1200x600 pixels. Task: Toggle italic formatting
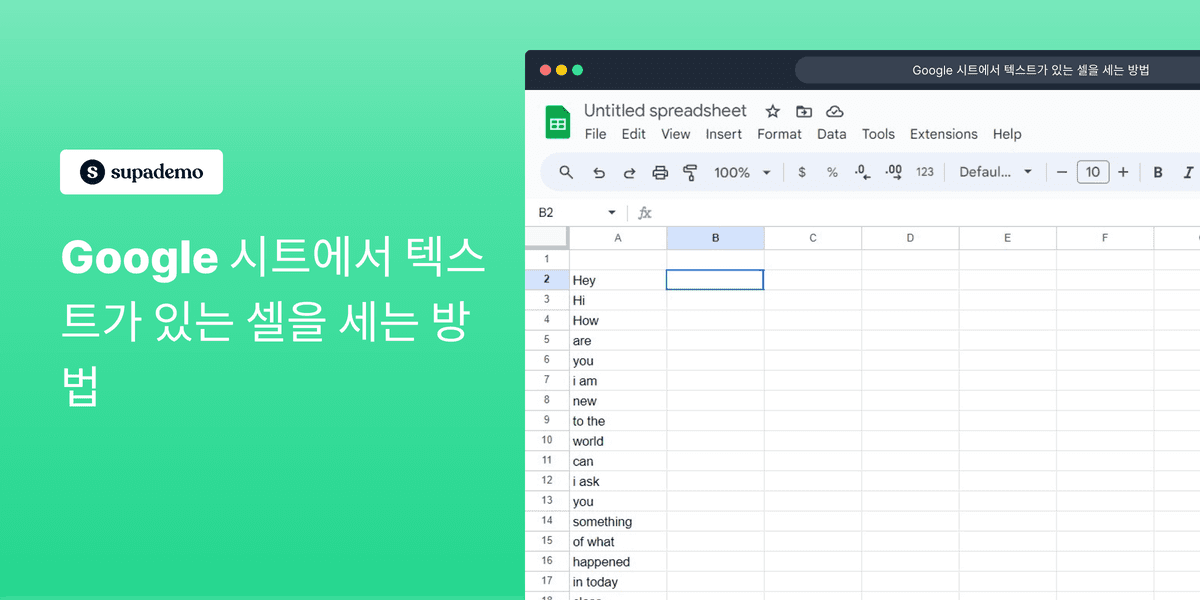click(x=1188, y=171)
